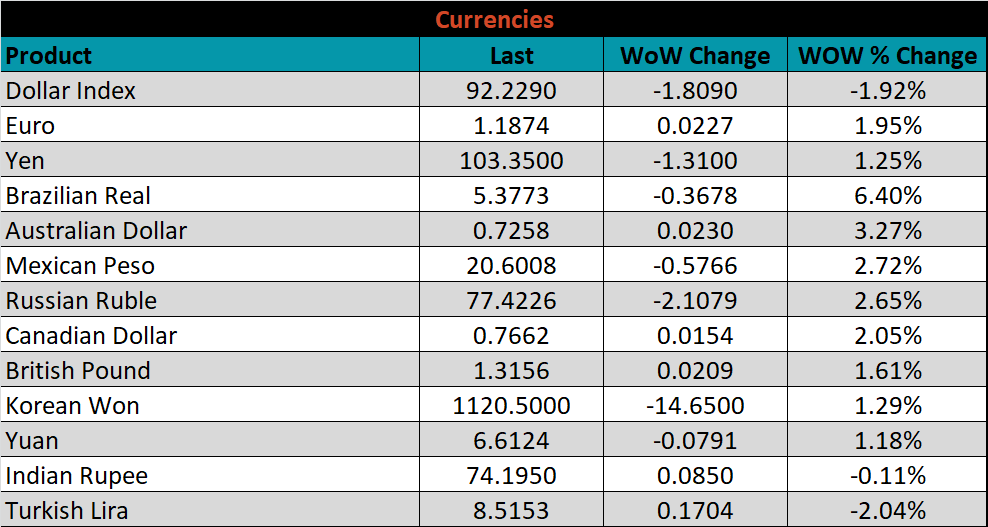Screen dimensions: 988x527
Task: Click the Euro last price 1.1874
Action: coord(511,126)
